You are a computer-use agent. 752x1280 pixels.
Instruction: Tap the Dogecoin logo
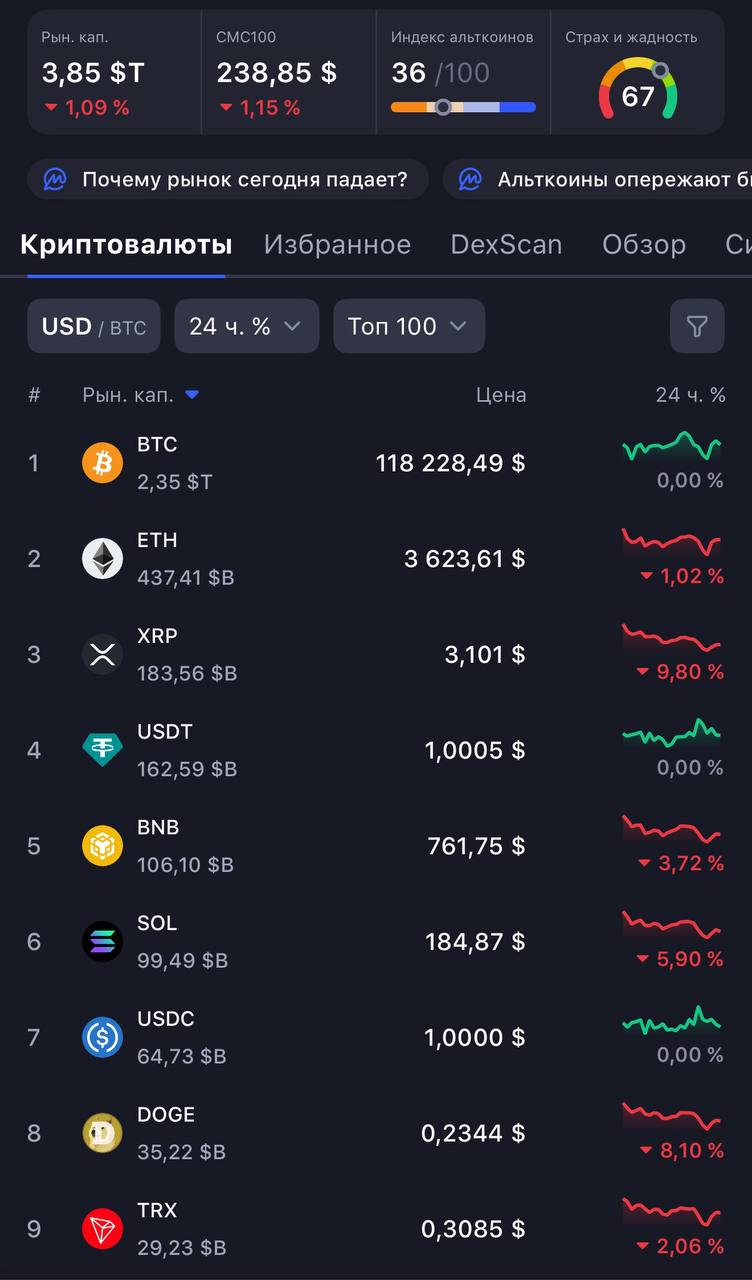[102, 1133]
